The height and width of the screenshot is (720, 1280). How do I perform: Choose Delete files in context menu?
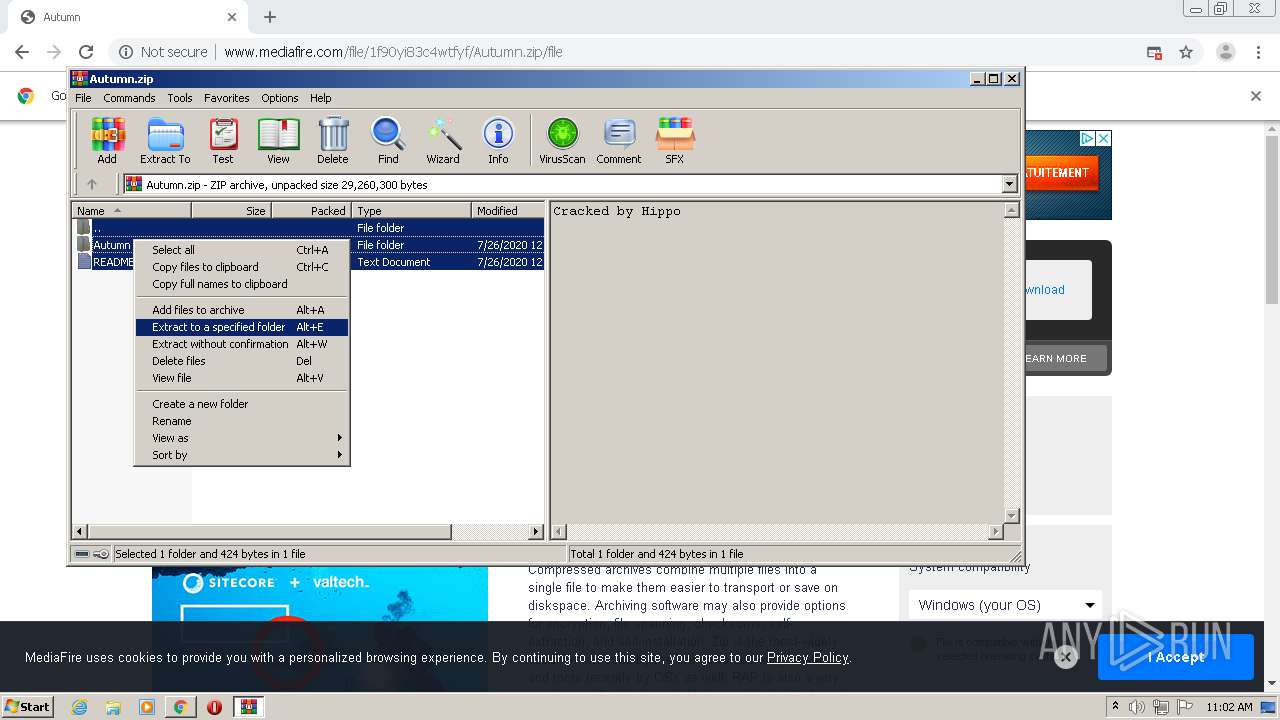242,361
